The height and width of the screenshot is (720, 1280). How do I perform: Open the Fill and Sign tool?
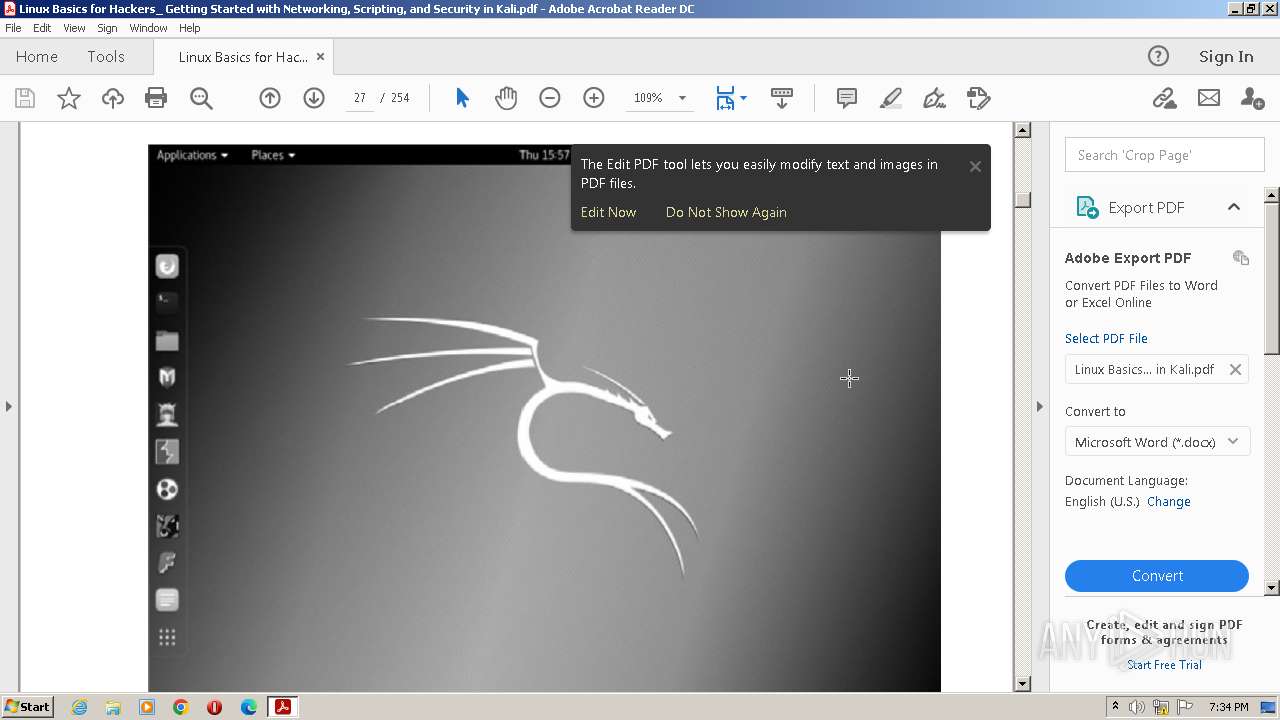click(x=934, y=98)
